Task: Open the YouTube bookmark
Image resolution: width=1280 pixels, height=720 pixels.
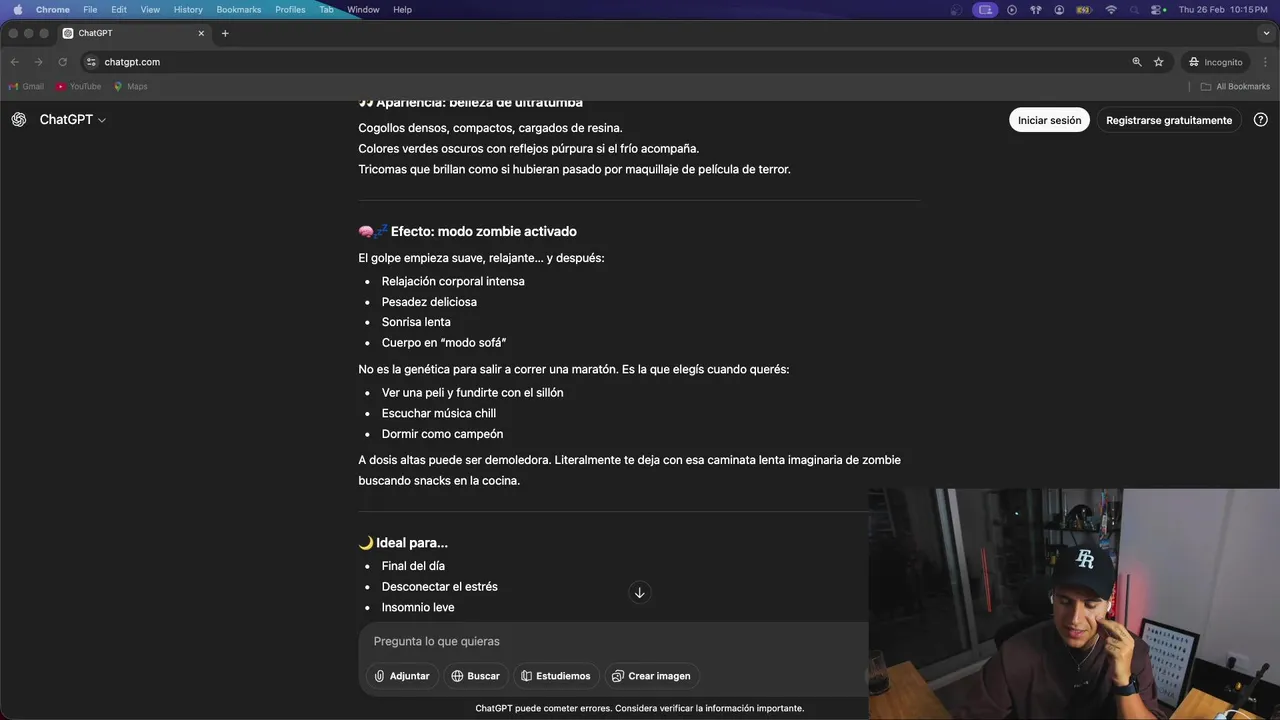Action: coord(79,87)
